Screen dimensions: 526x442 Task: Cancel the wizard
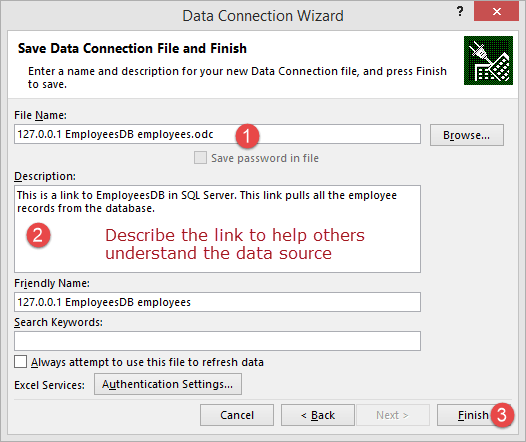237,415
